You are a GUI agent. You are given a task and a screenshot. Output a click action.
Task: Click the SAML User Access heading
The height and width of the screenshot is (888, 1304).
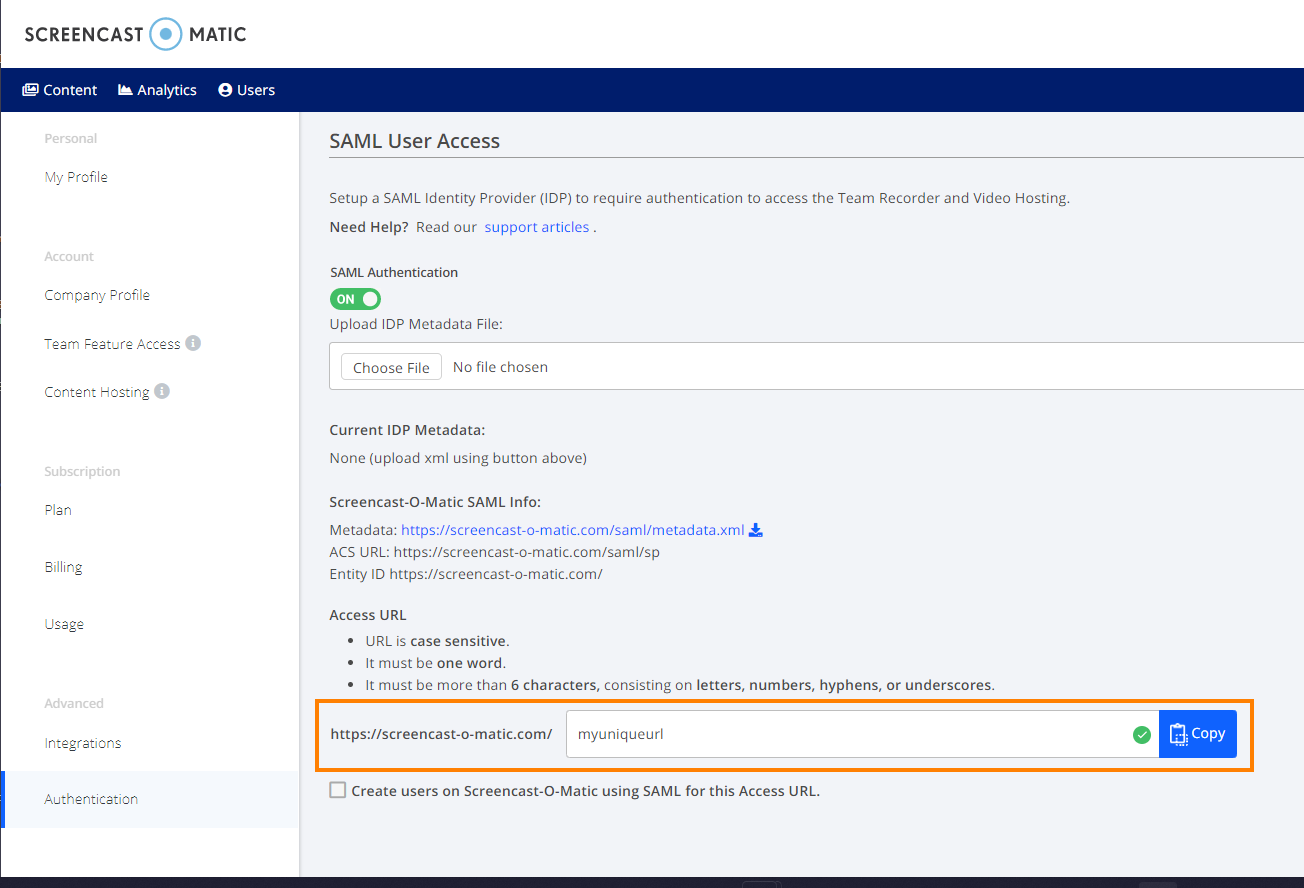[415, 141]
